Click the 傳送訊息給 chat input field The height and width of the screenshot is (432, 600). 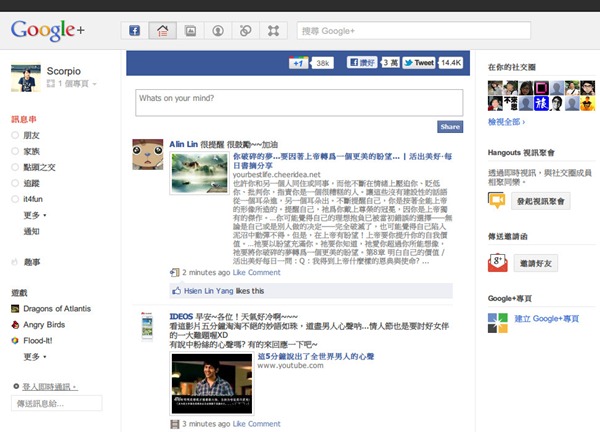(x=57, y=403)
